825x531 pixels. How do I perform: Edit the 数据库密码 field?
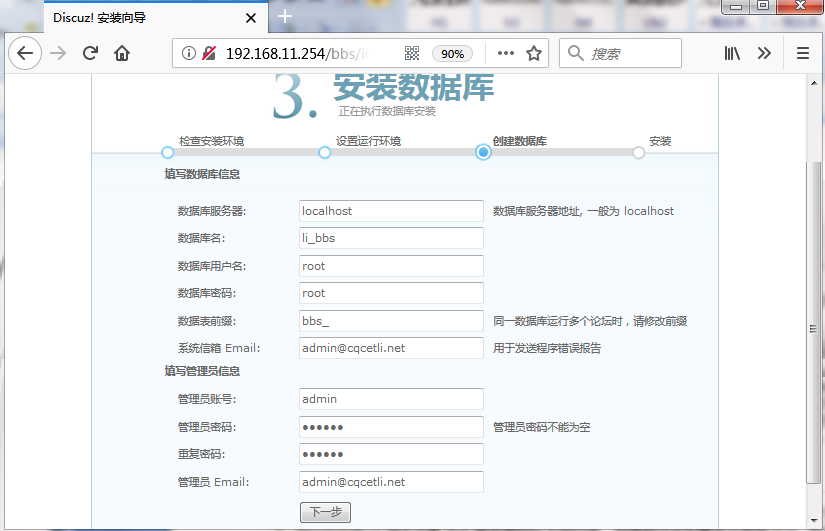[x=391, y=293]
